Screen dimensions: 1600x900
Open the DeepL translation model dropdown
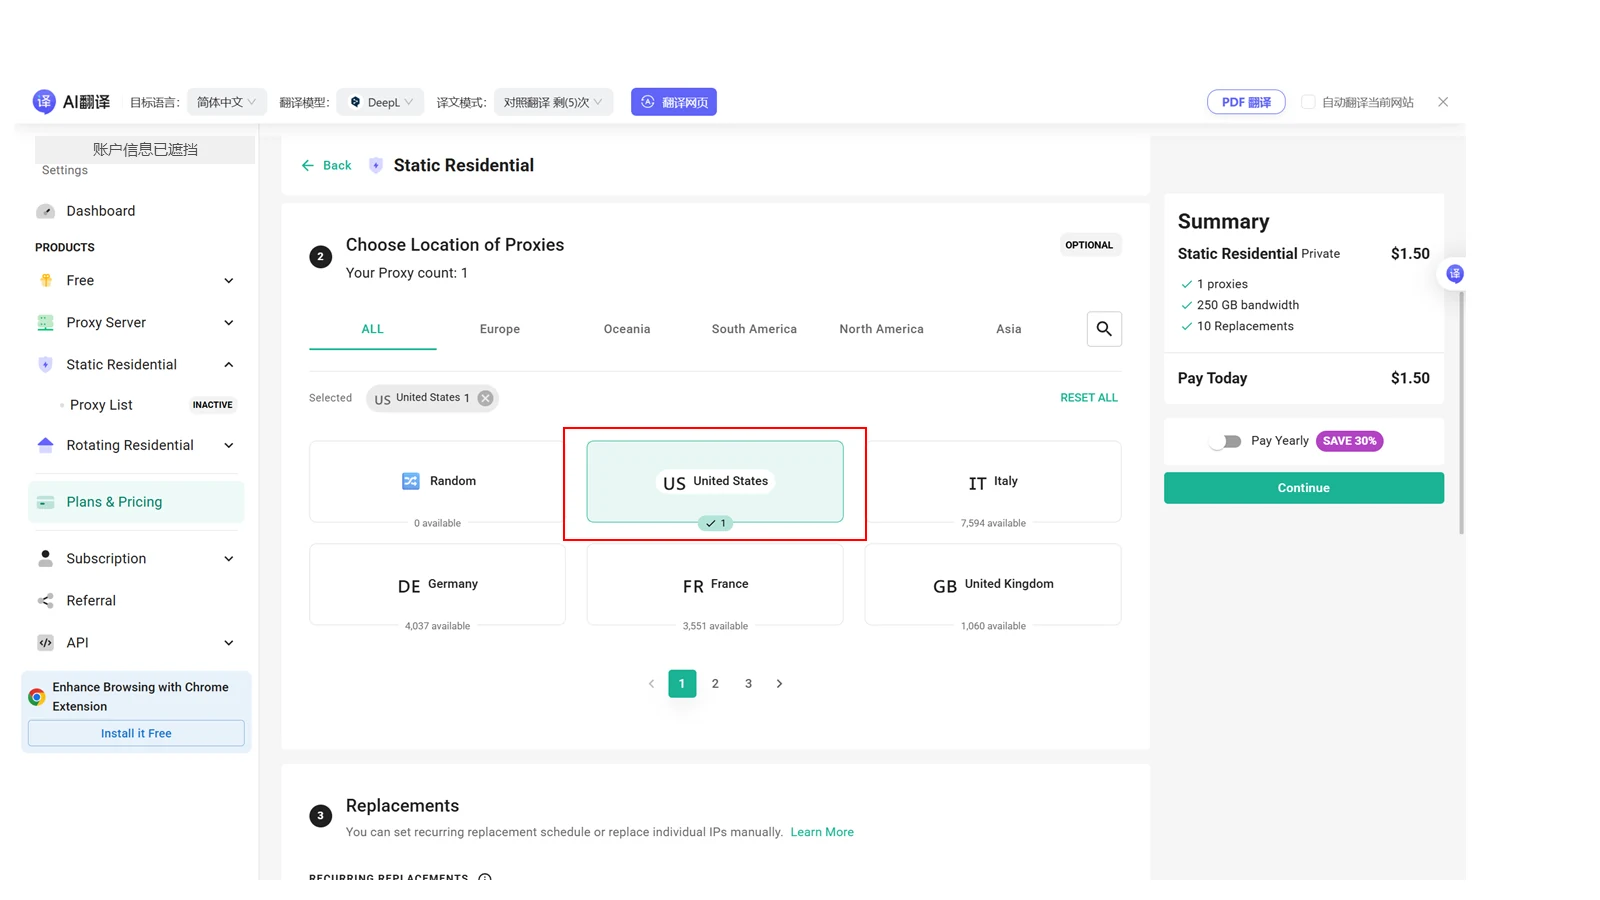381,102
